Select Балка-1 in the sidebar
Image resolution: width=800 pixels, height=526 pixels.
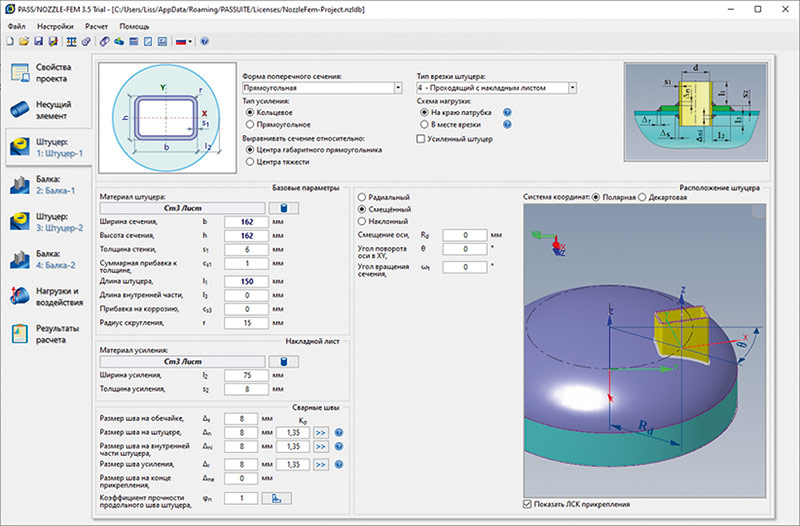coord(46,185)
